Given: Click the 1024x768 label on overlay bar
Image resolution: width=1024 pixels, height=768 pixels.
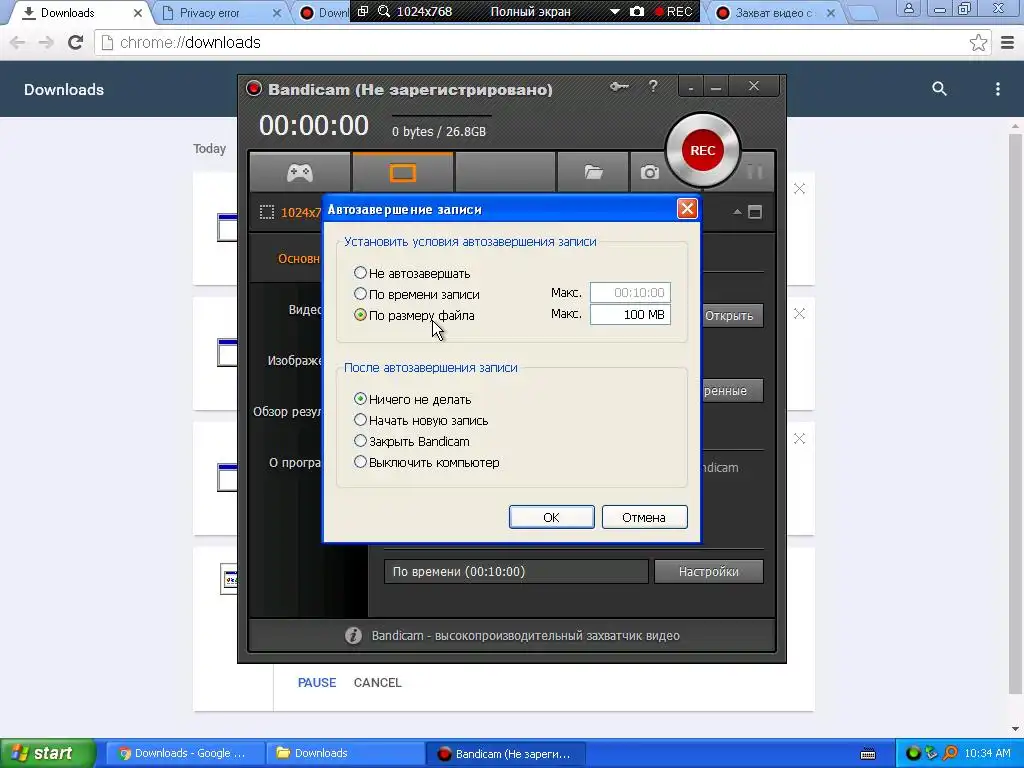Looking at the screenshot, I should (x=424, y=12).
